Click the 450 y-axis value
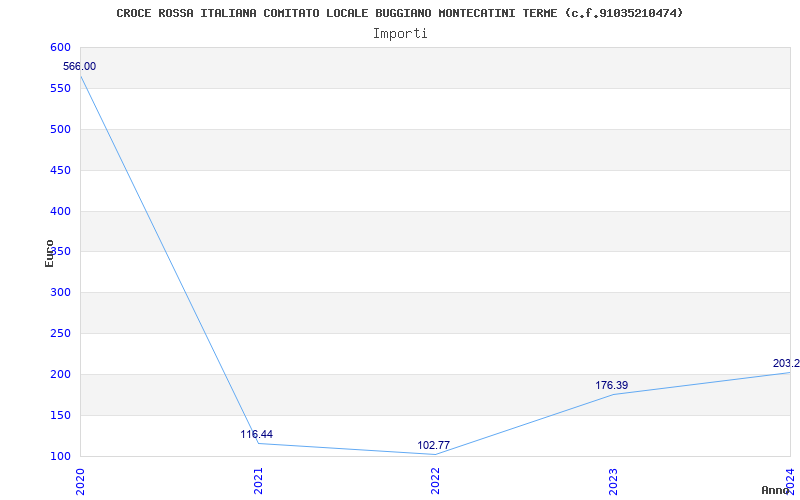This screenshot has width=800, height=500. pyautogui.click(x=60, y=170)
